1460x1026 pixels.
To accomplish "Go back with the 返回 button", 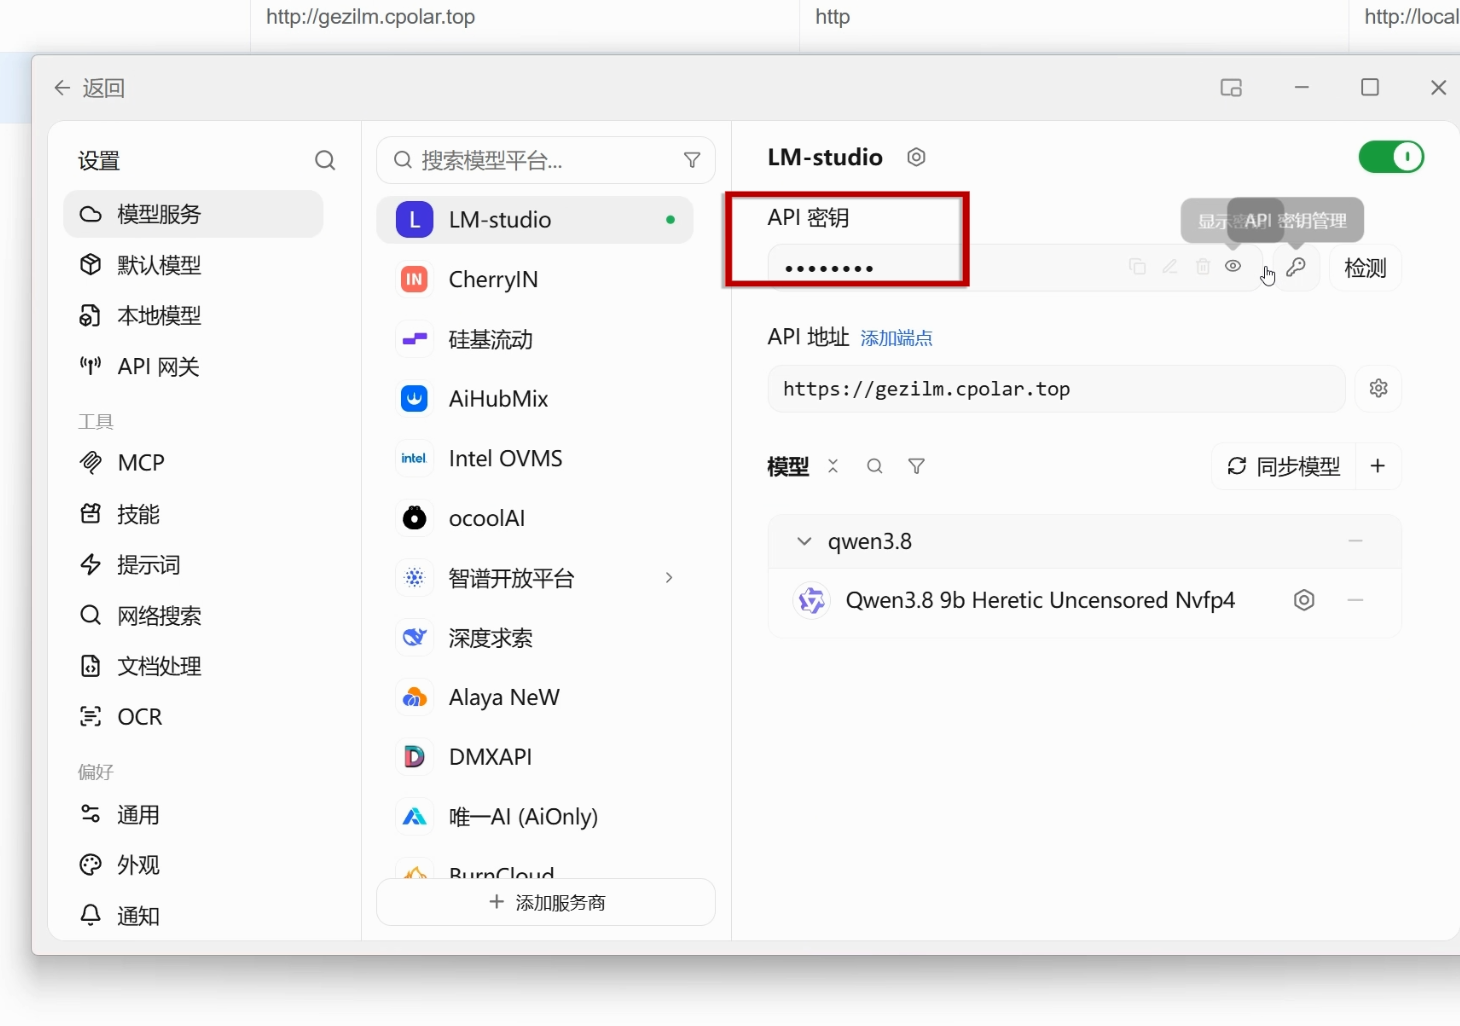I will tap(89, 88).
